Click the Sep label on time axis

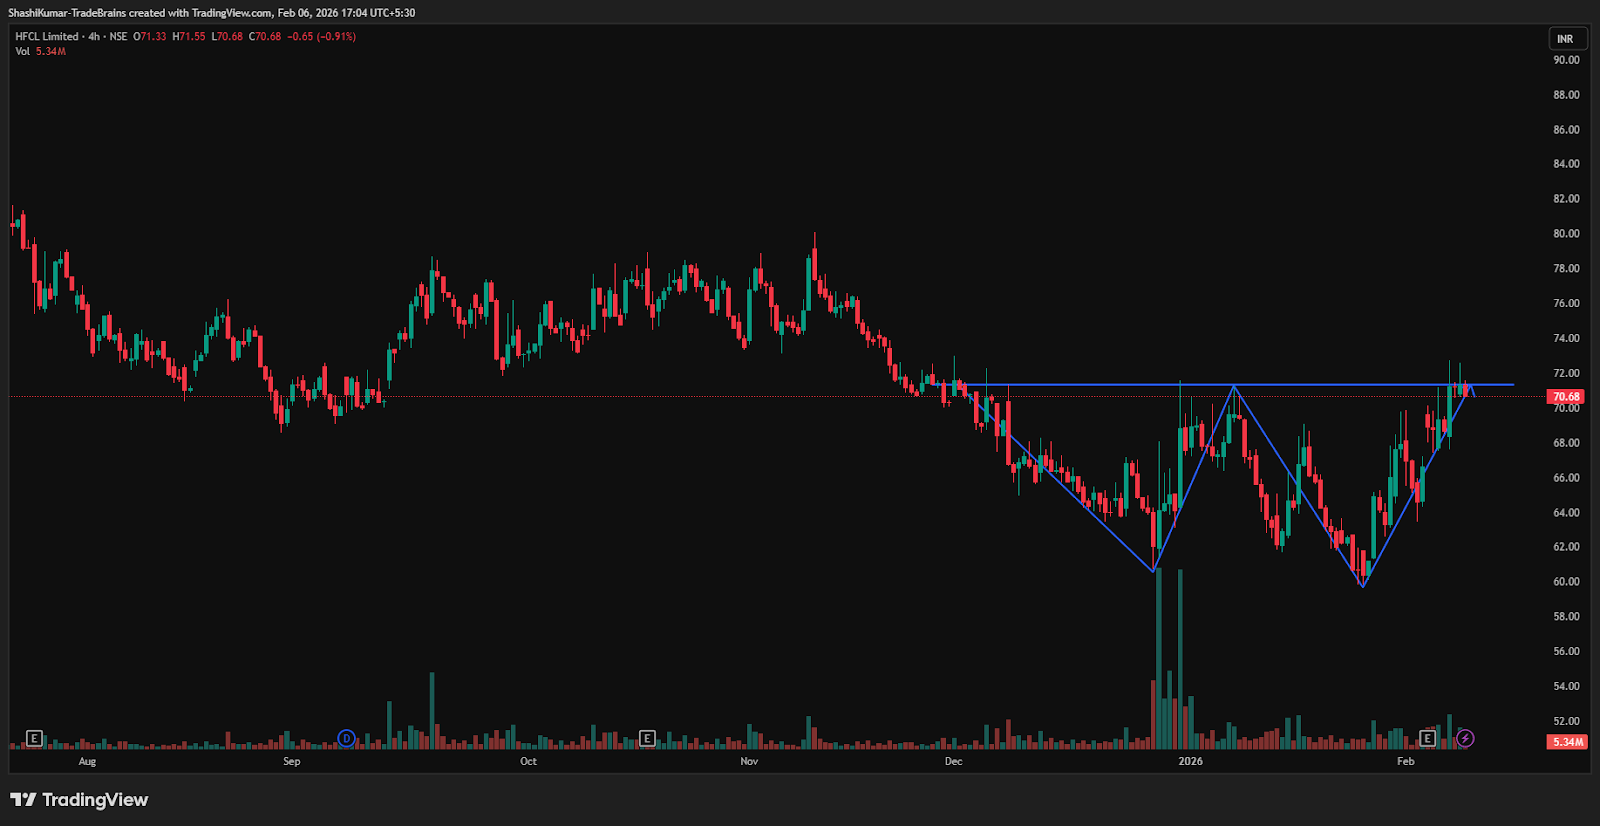(x=291, y=762)
